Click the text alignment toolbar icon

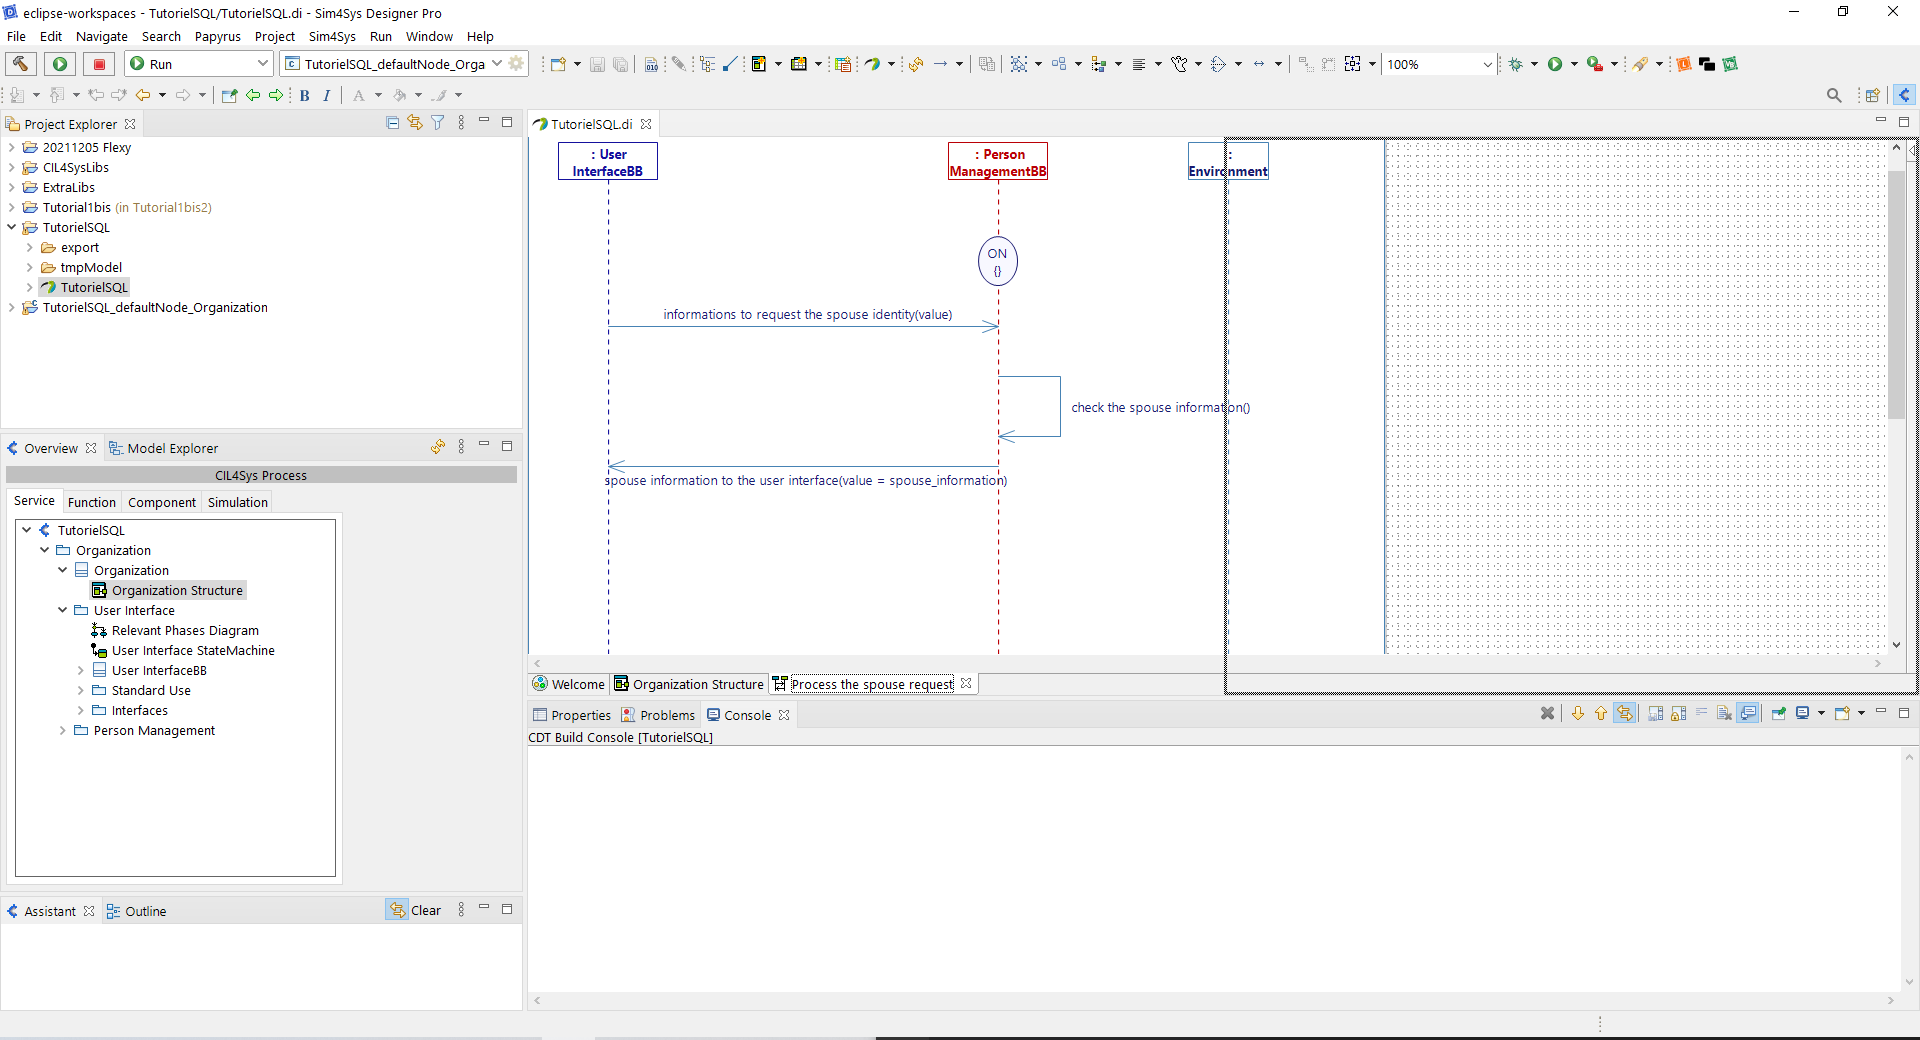point(1139,64)
